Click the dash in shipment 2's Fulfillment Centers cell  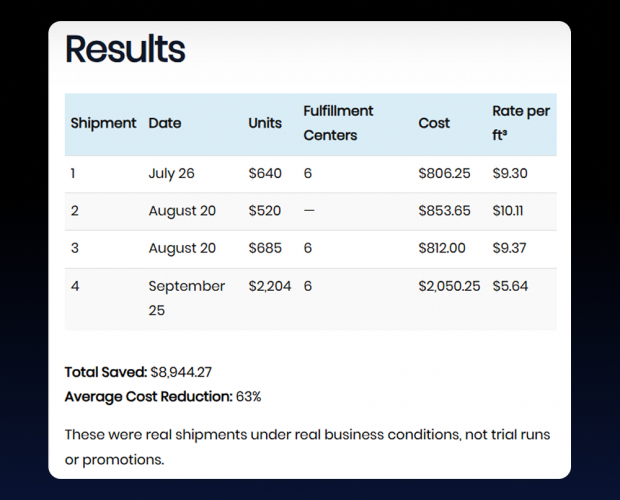pyautogui.click(x=309, y=211)
